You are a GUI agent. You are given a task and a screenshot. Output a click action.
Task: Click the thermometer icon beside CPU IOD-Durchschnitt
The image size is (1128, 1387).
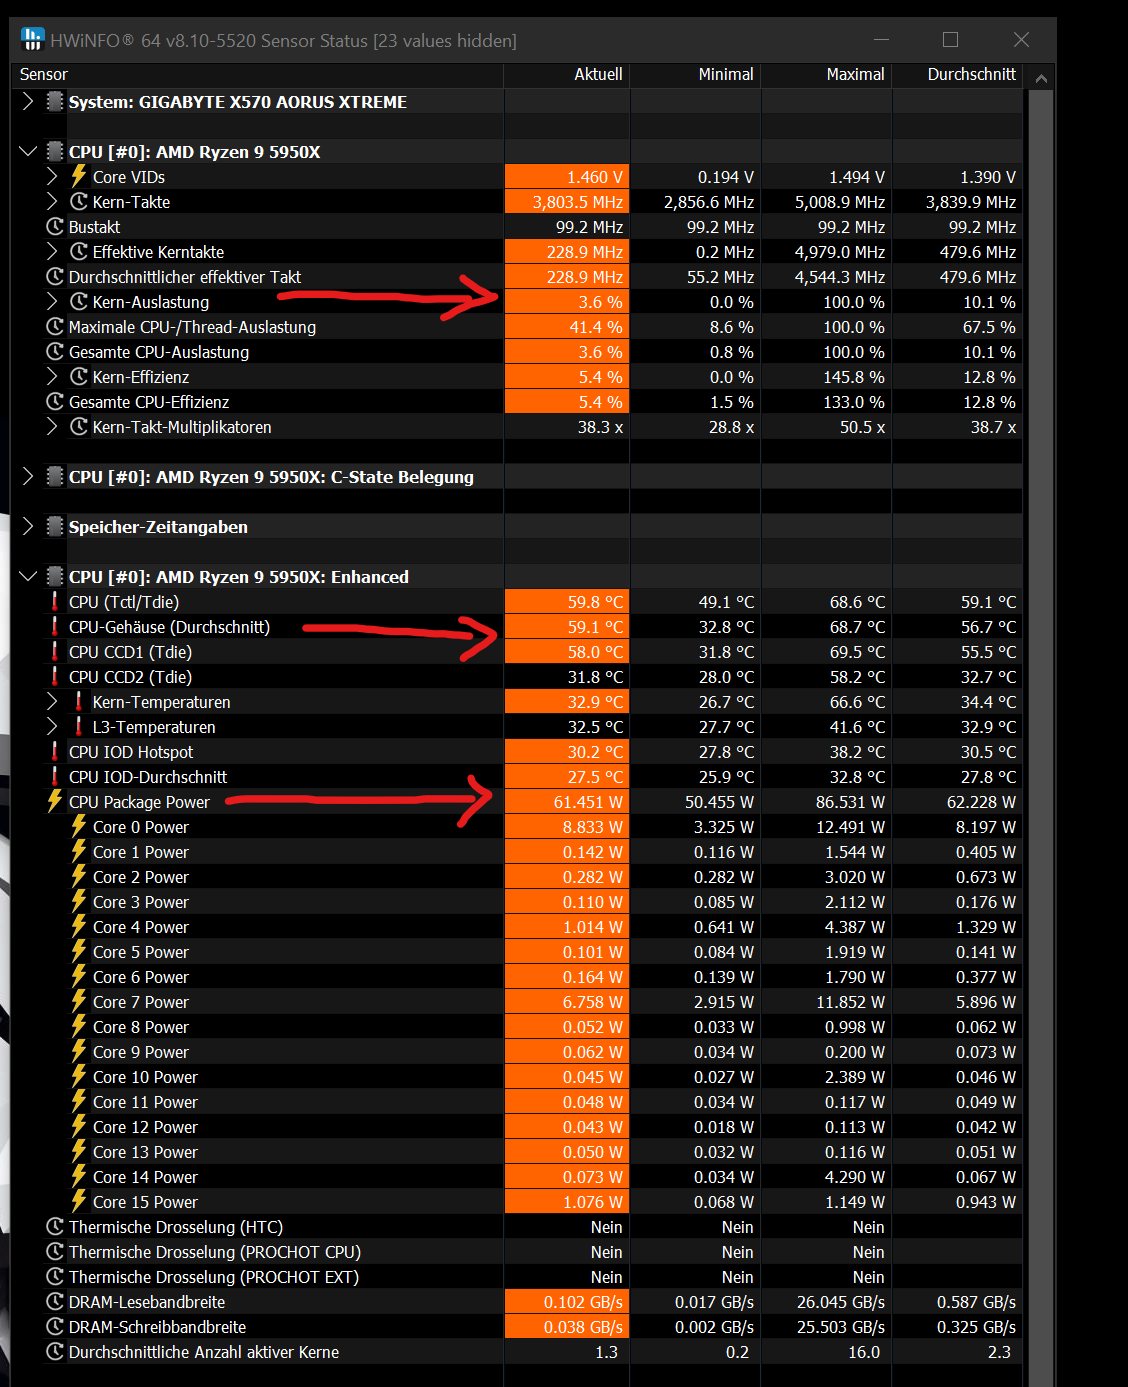pyautogui.click(x=55, y=777)
